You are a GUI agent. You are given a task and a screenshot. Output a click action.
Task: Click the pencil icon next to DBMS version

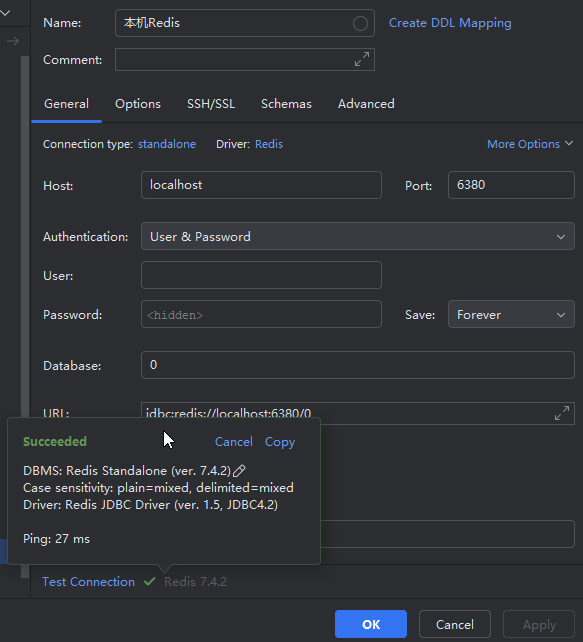pos(239,471)
